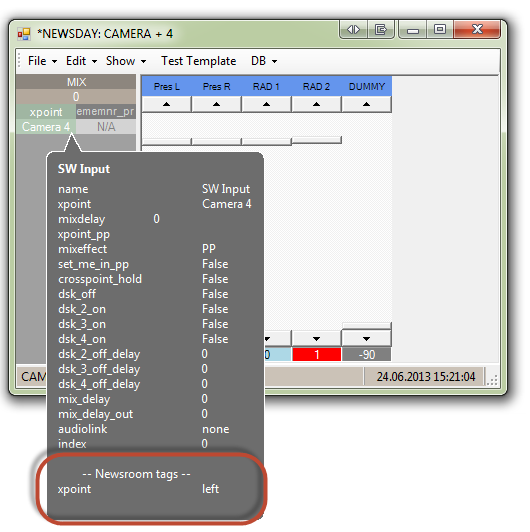Open the DB dropdown menu
This screenshot has height=532, width=530.
click(x=264, y=61)
